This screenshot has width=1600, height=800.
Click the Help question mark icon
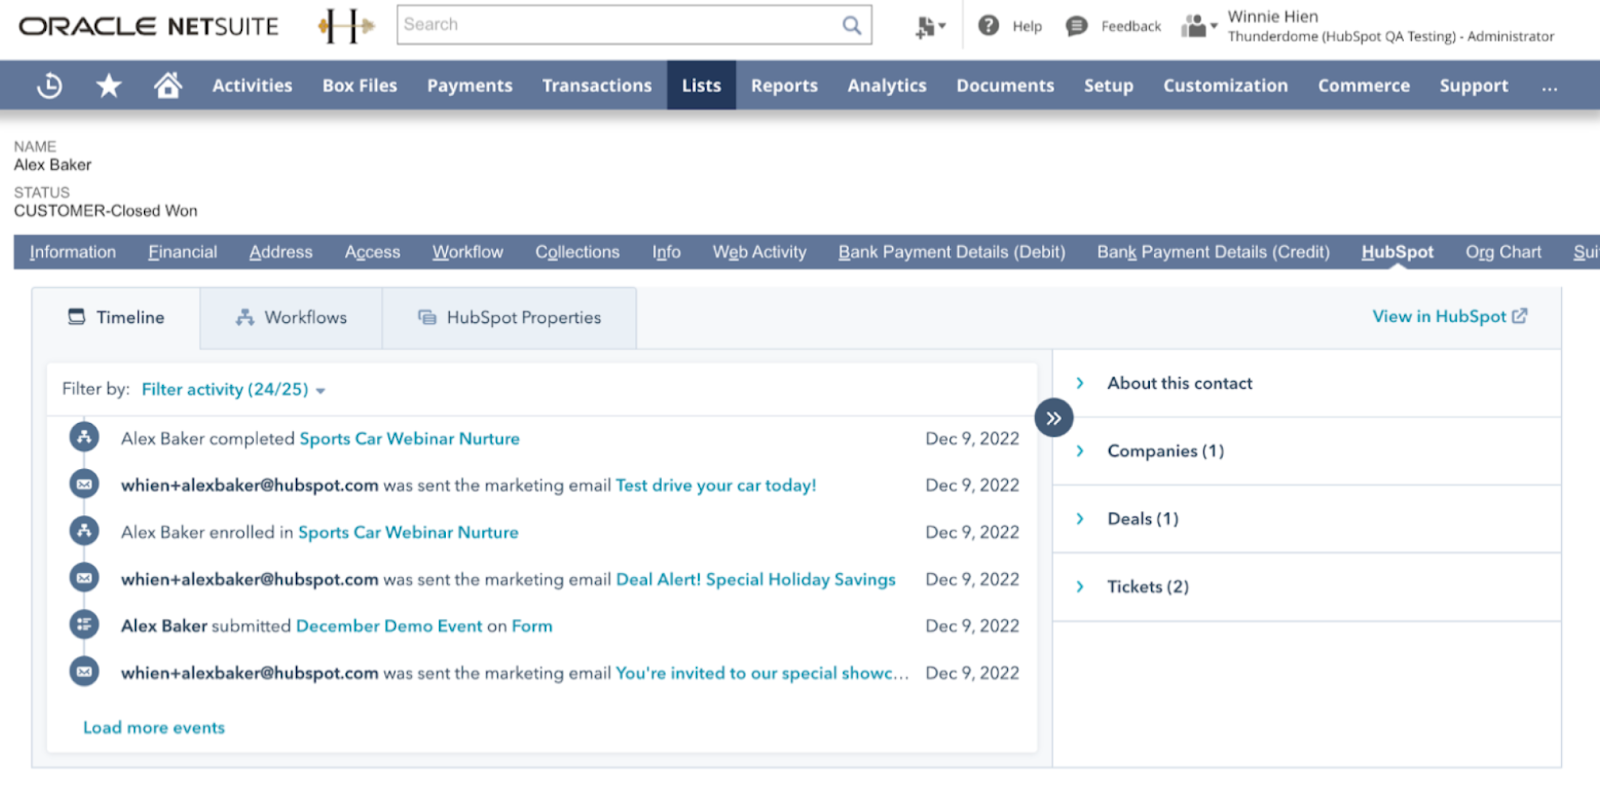pyautogui.click(x=989, y=26)
